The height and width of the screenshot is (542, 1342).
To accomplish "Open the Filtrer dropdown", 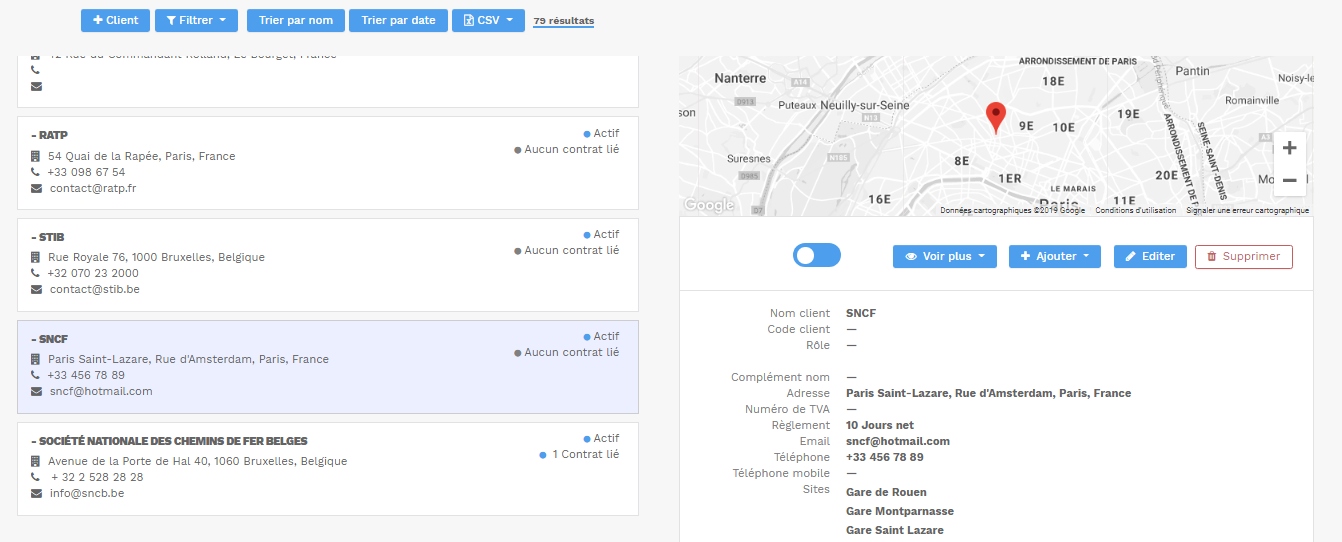I will (196, 20).
